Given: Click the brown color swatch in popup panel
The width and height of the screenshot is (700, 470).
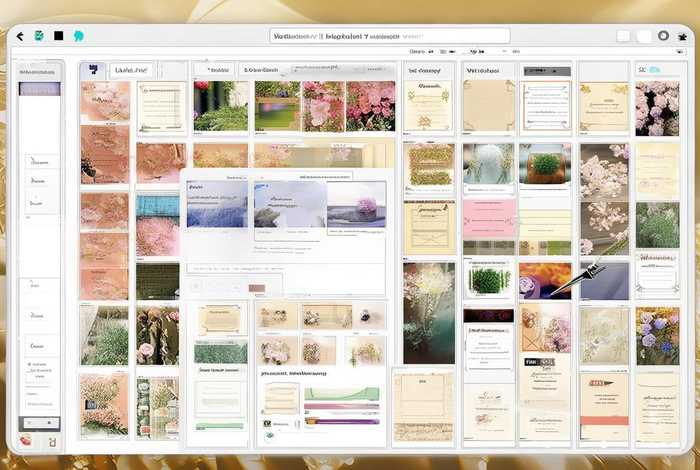Looking at the screenshot, I should pyautogui.click(x=257, y=288).
